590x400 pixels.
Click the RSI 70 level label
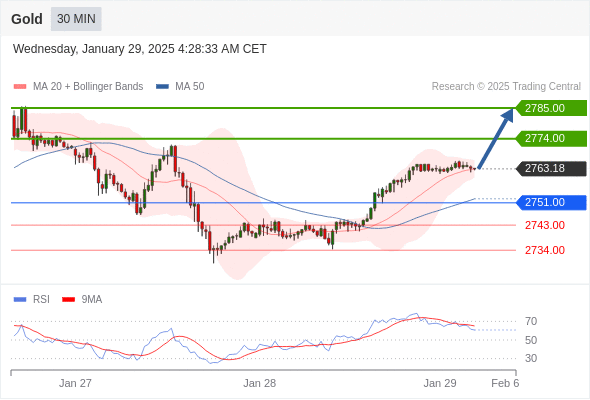coord(531,322)
